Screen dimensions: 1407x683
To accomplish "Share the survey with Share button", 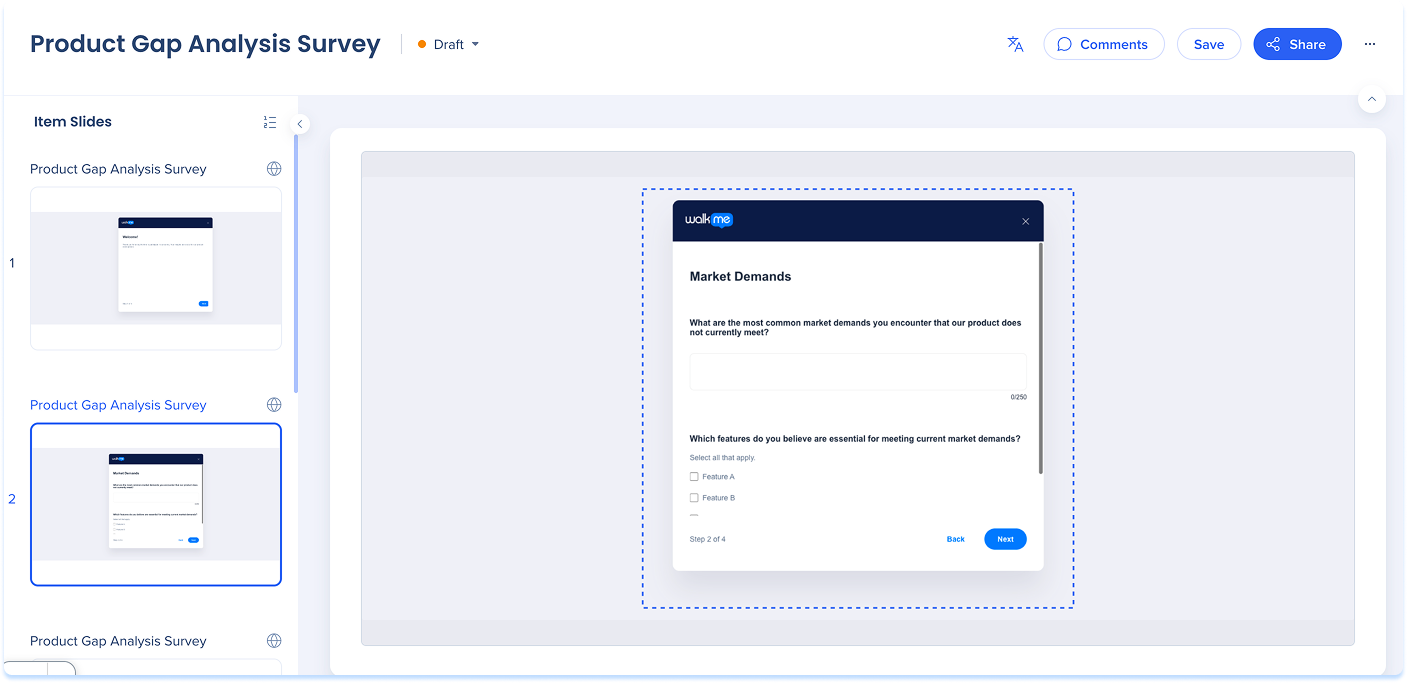I will pos(1296,44).
